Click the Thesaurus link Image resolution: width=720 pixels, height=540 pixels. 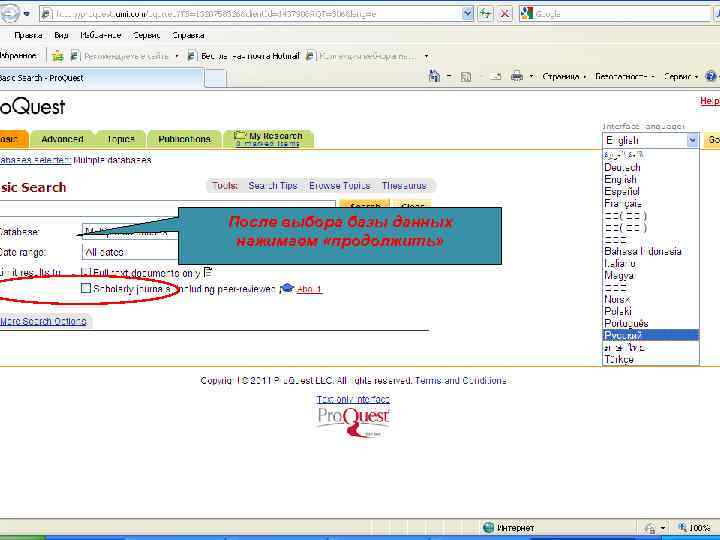[404, 186]
